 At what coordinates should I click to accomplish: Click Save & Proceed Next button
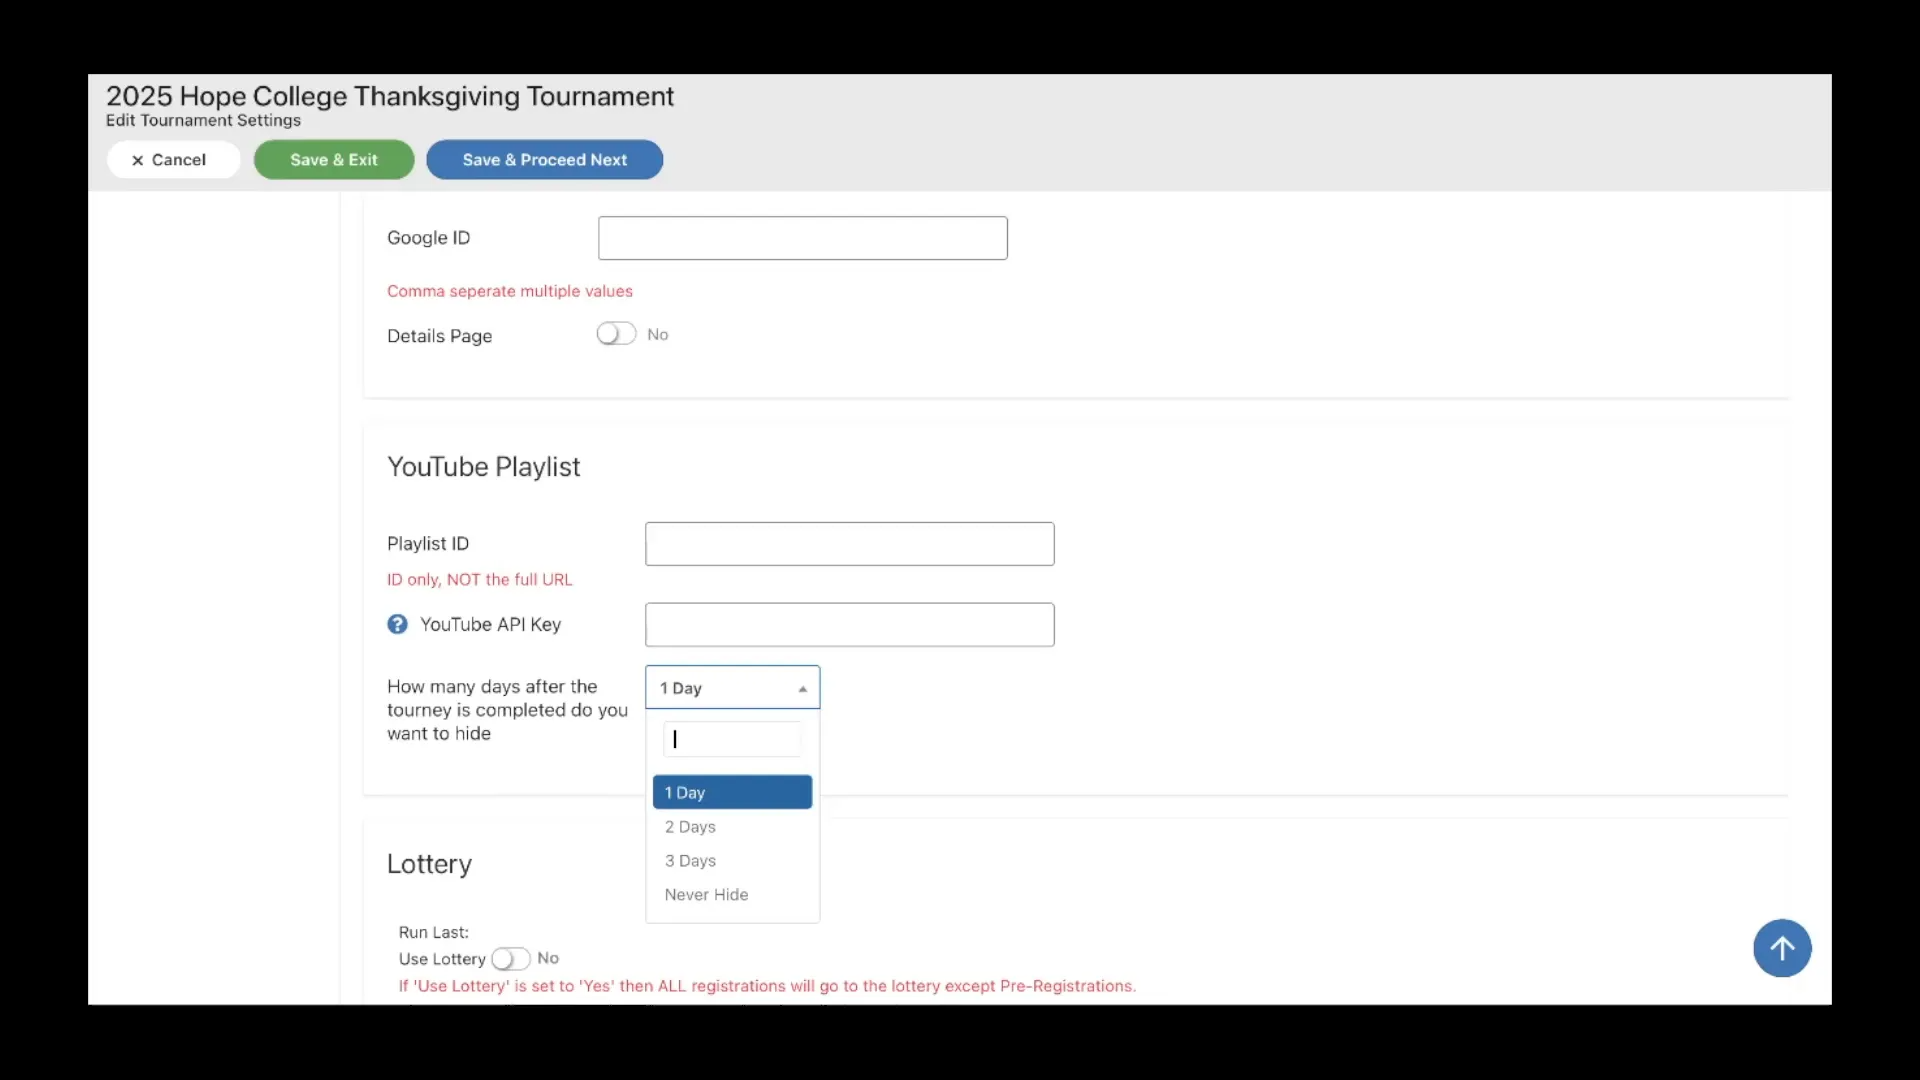[x=544, y=160]
